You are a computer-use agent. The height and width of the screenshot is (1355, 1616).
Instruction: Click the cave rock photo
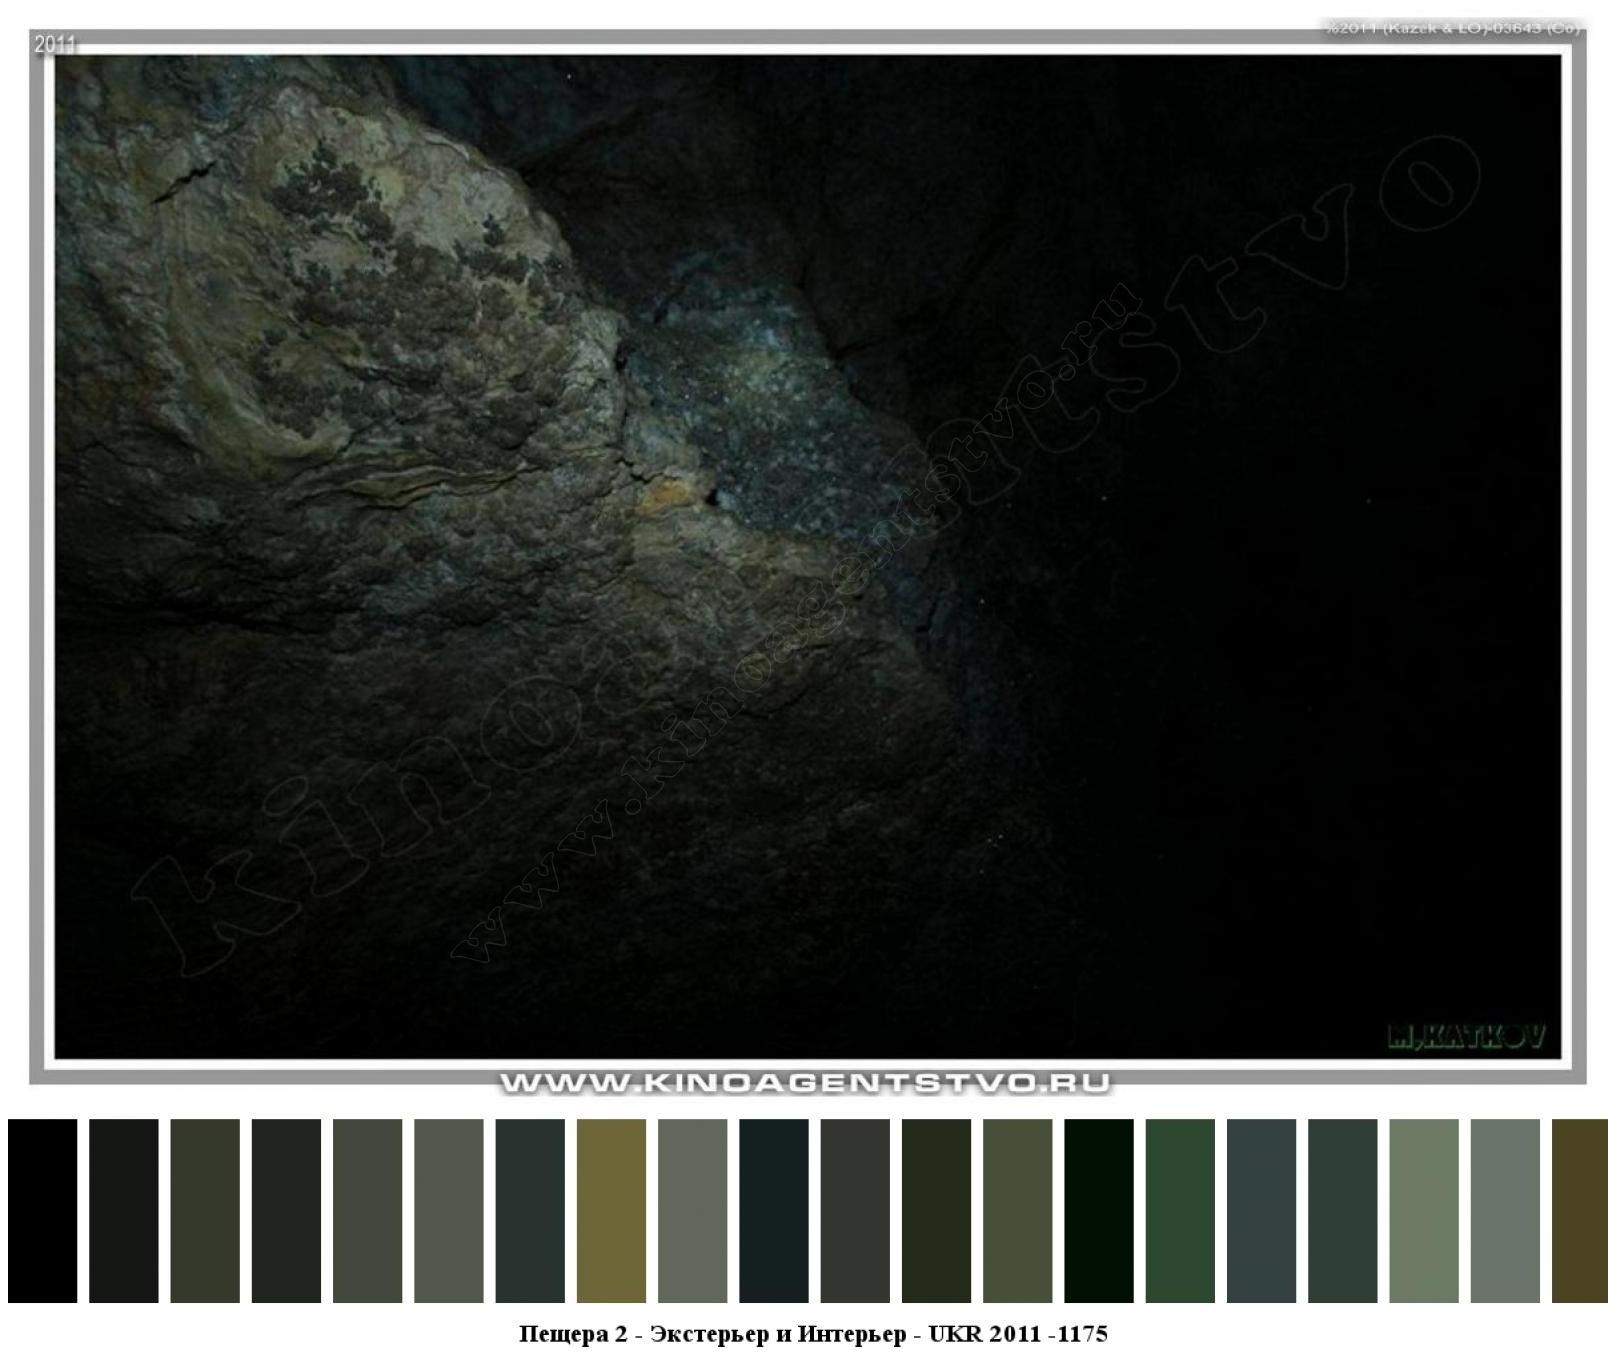coord(808,556)
